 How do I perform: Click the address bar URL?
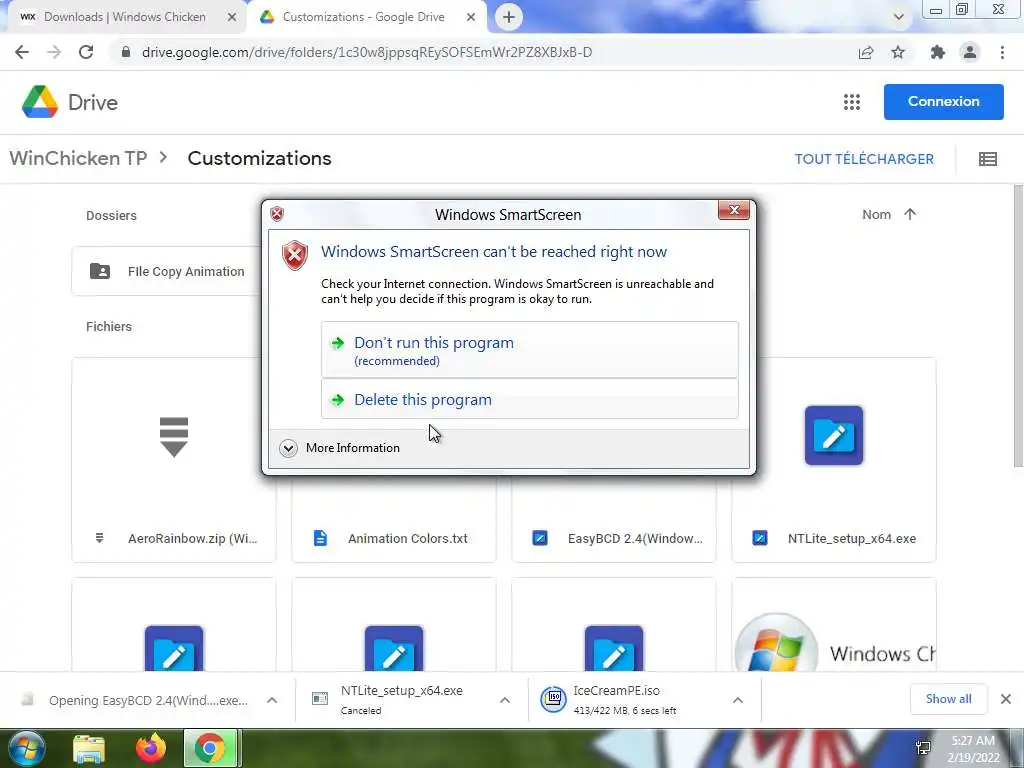(367, 52)
